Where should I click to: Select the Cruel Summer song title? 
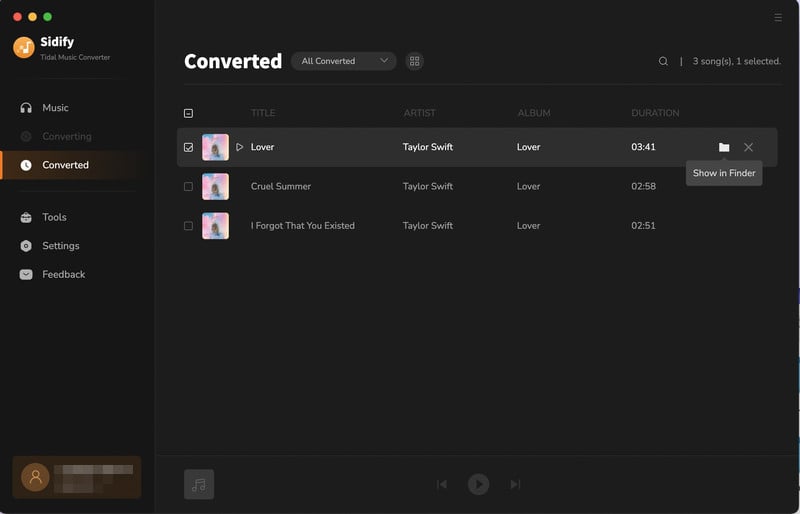(281, 186)
